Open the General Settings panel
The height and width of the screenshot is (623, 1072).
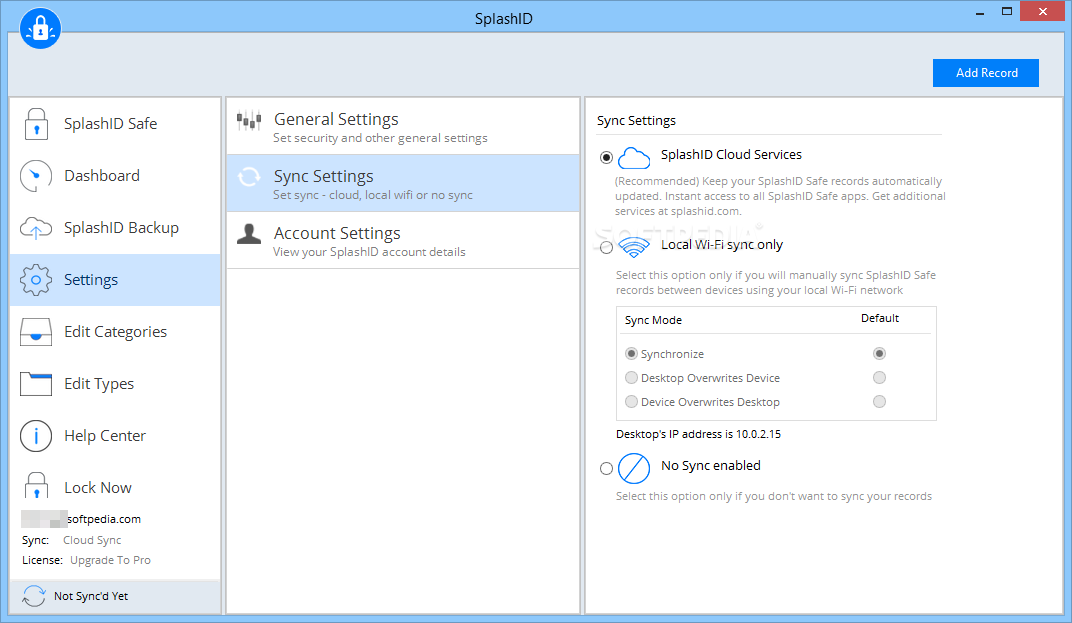[x=403, y=127]
